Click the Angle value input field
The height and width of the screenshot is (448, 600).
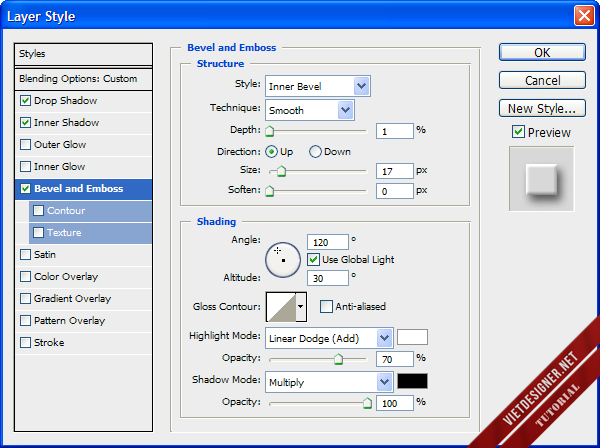click(328, 242)
